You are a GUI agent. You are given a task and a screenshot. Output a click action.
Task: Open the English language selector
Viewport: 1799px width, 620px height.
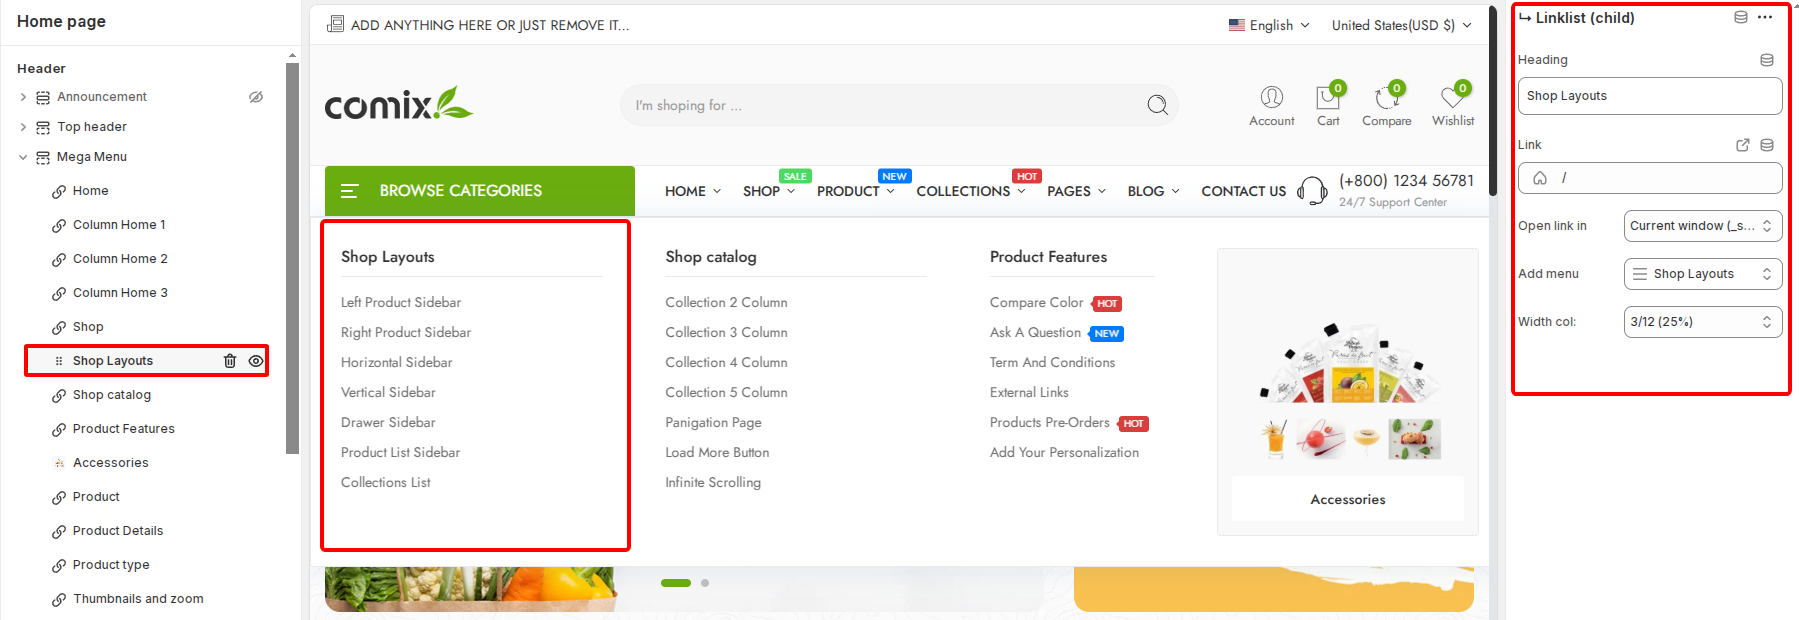click(1270, 25)
